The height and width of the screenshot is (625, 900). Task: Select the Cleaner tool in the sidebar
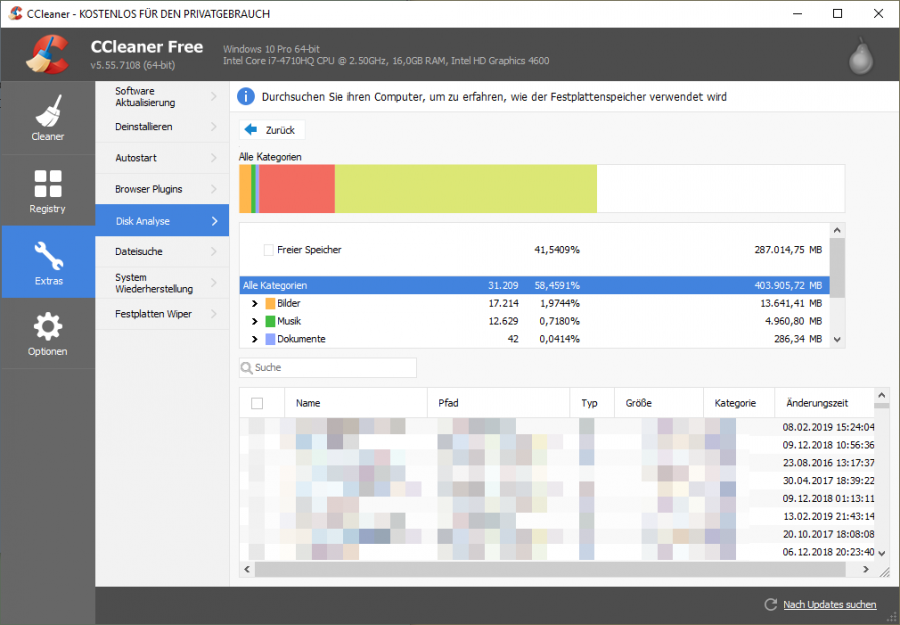[x=47, y=117]
